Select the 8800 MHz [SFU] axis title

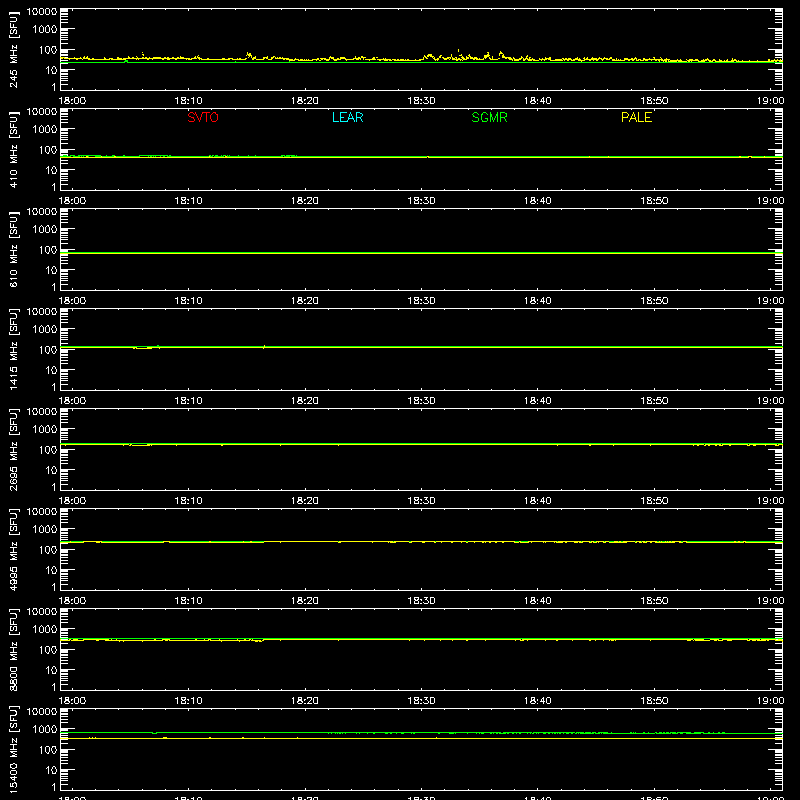13,649
